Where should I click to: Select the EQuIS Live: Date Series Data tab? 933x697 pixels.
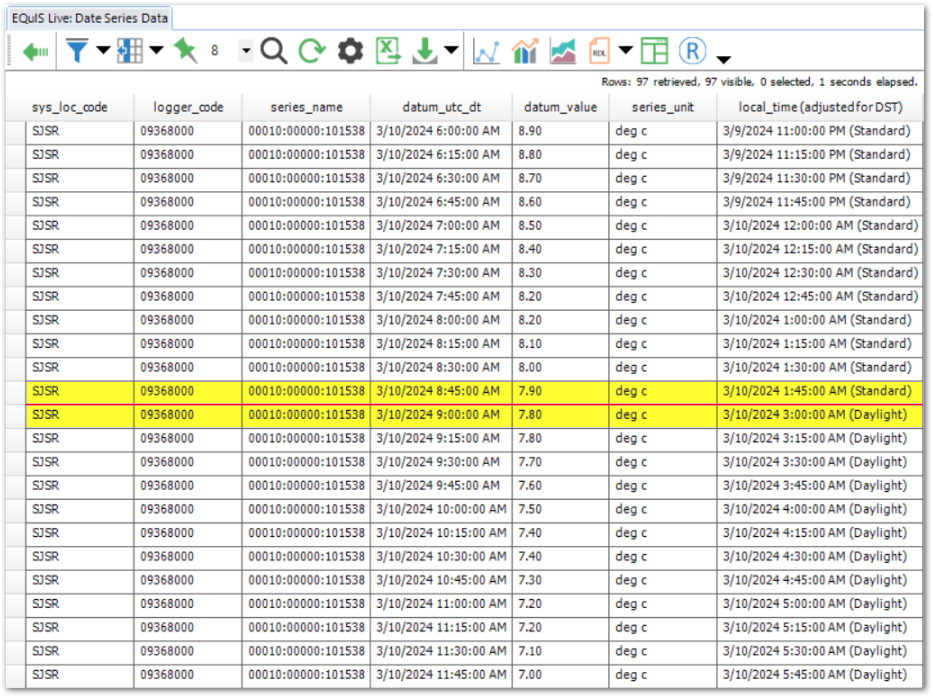click(89, 18)
